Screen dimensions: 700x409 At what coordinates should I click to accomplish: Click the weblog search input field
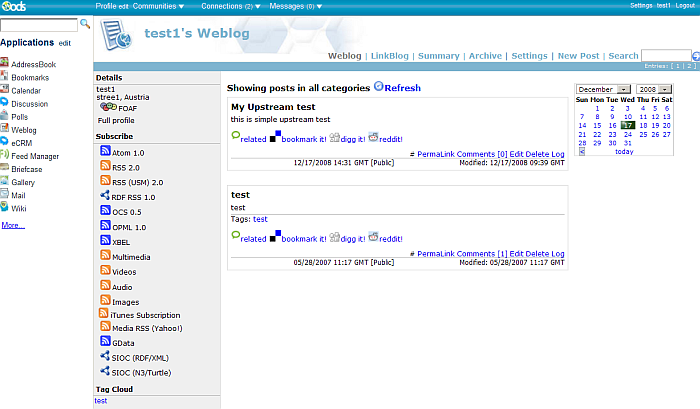pyautogui.click(x=665, y=56)
